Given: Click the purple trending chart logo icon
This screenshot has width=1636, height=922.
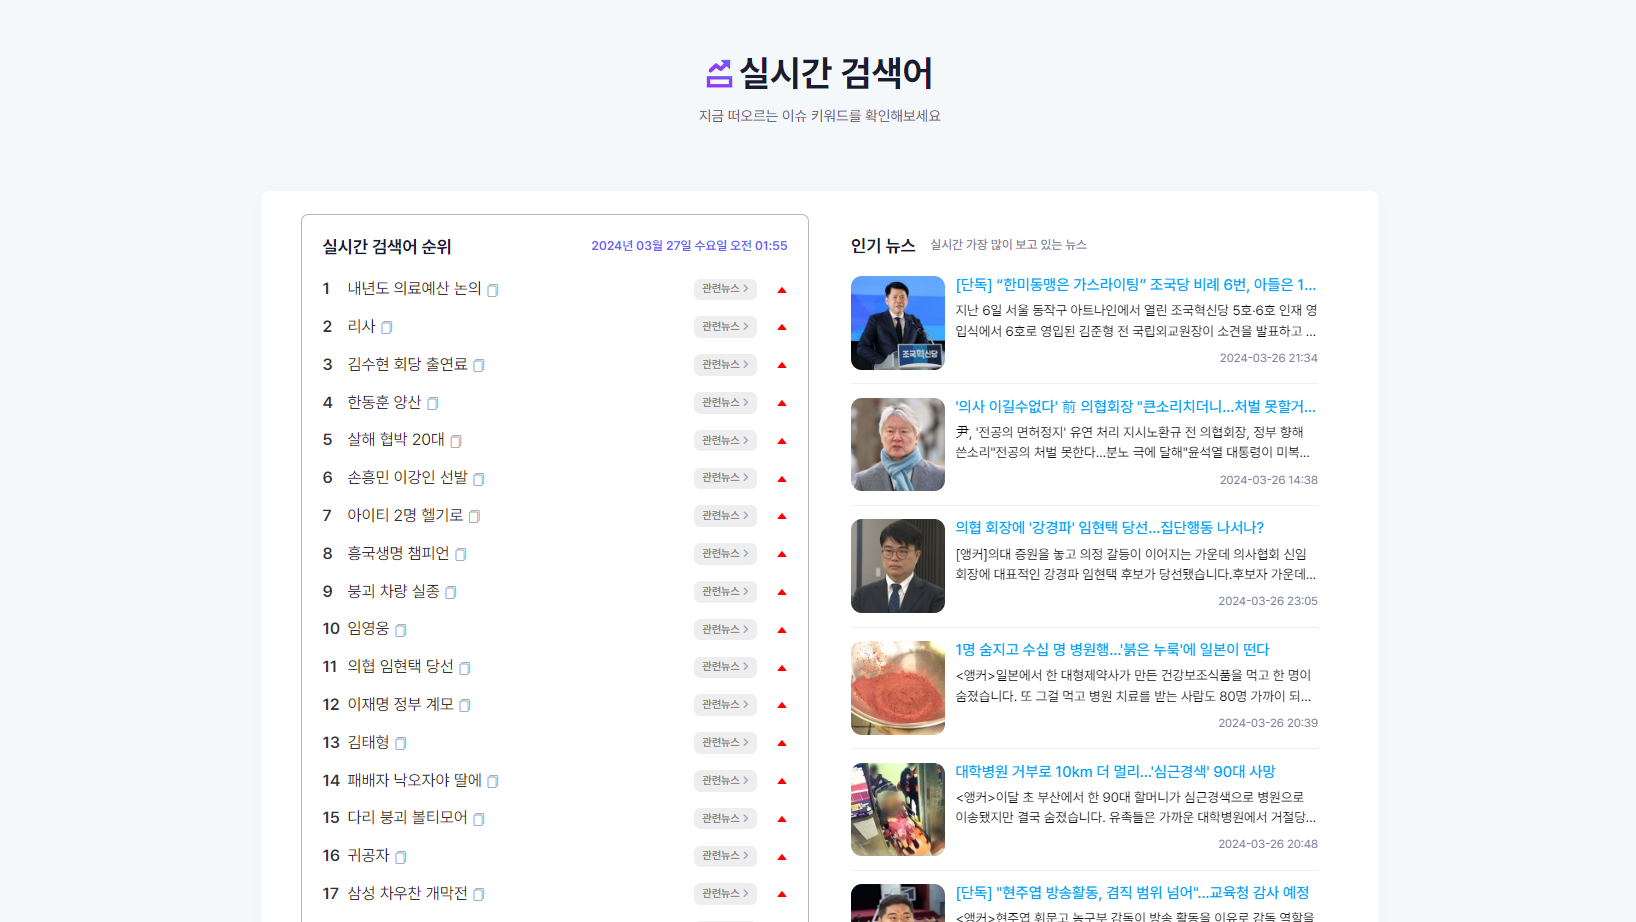Looking at the screenshot, I should [717, 72].
